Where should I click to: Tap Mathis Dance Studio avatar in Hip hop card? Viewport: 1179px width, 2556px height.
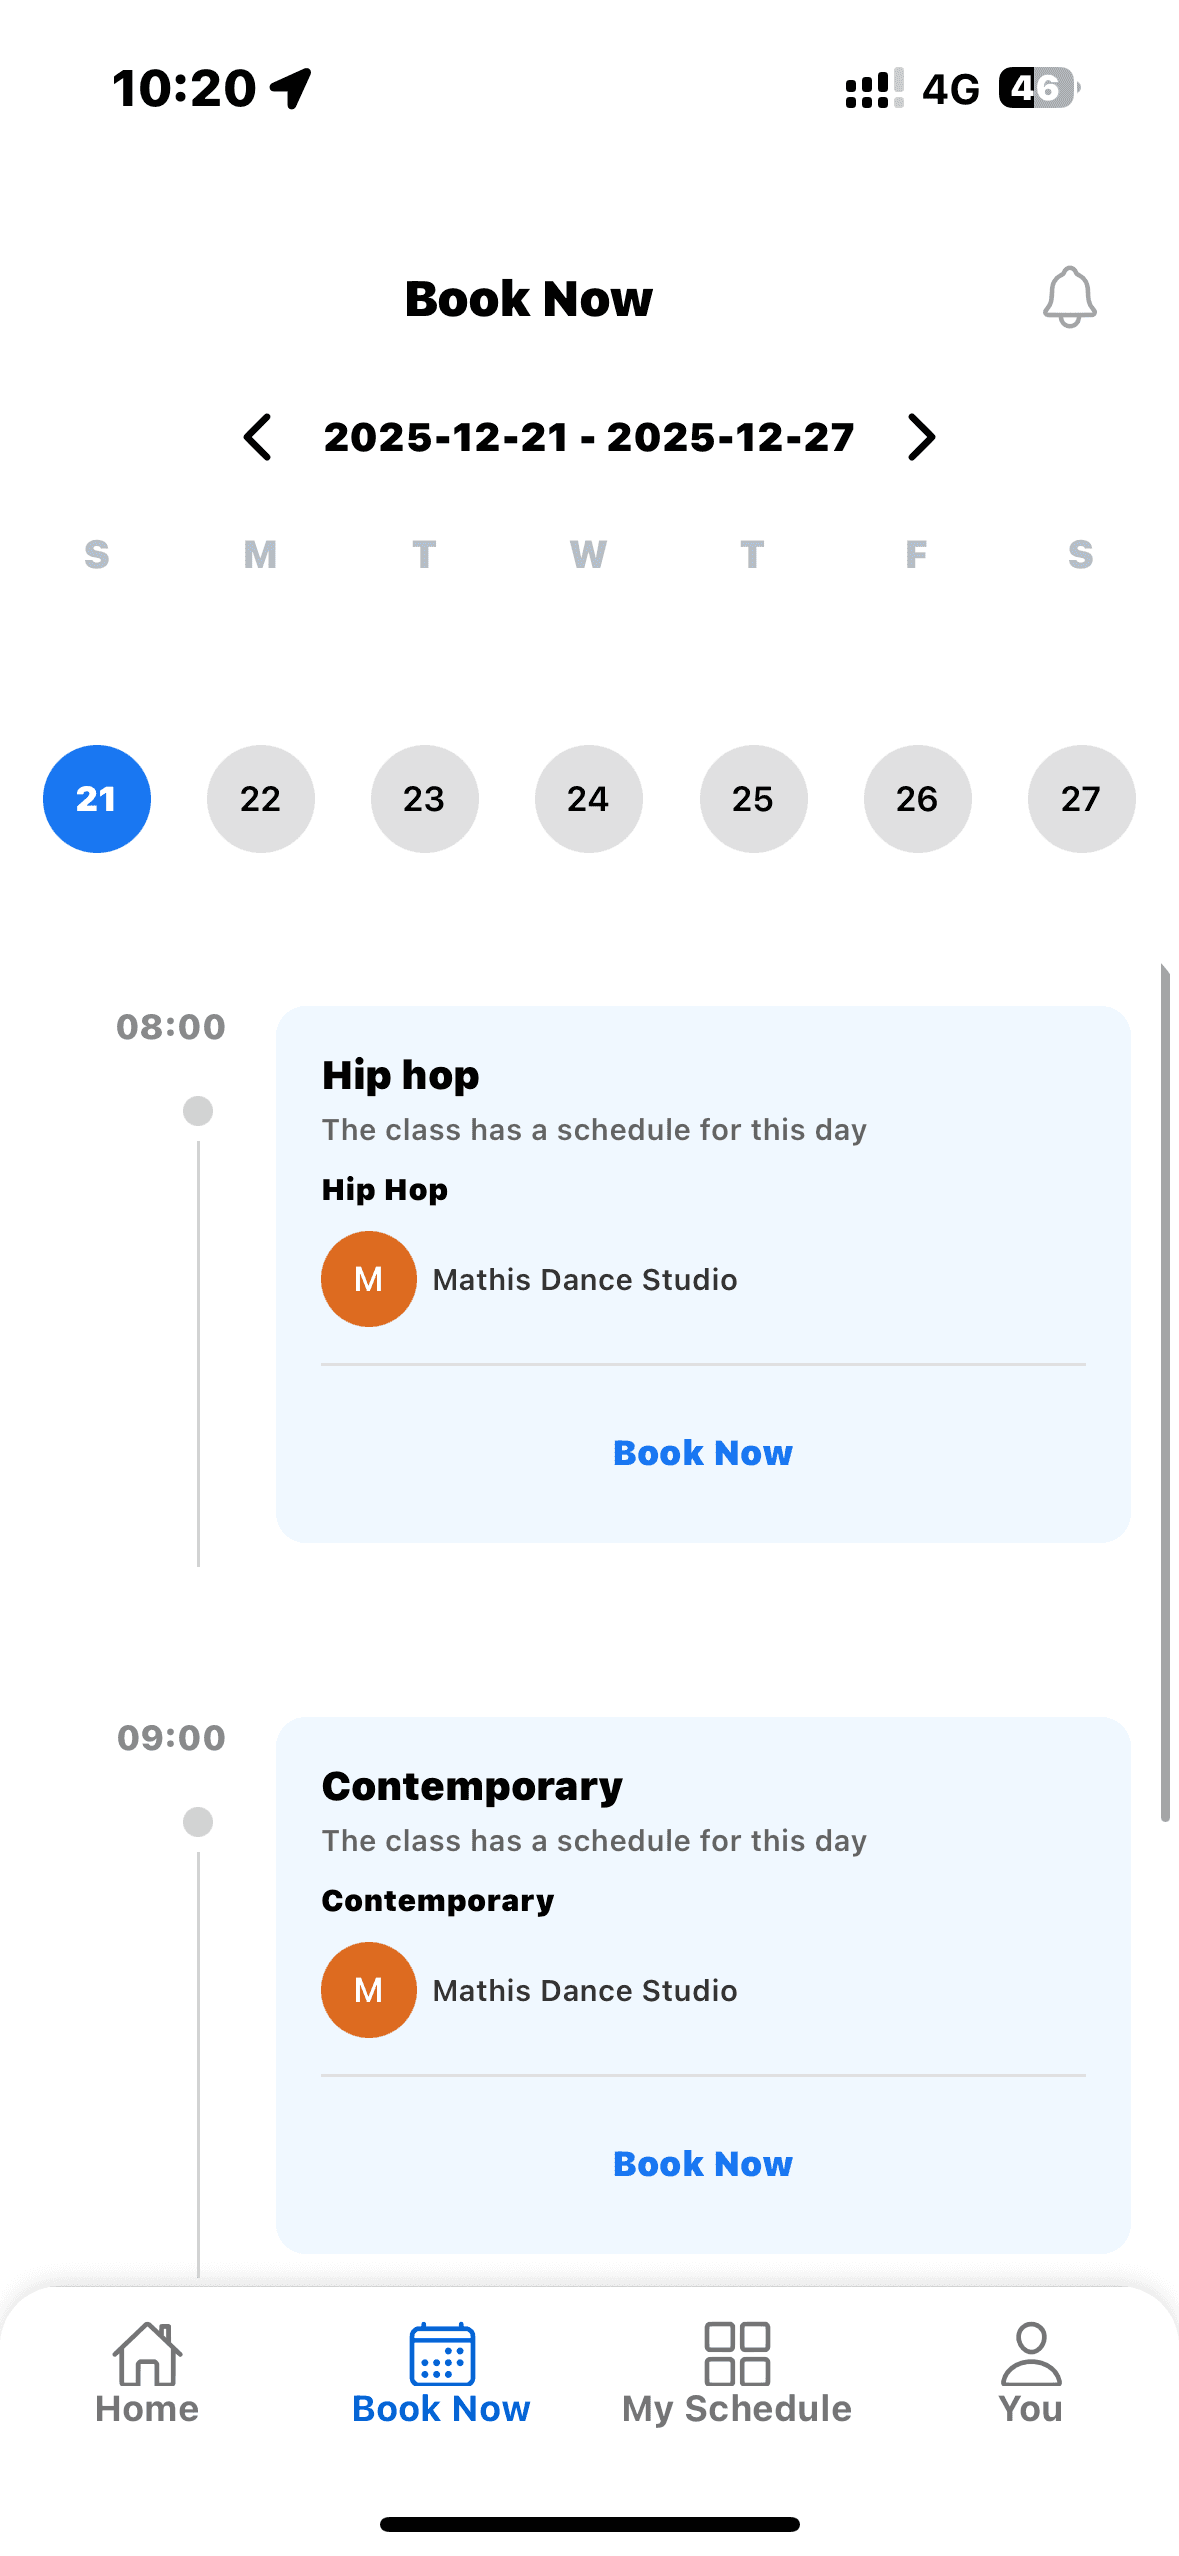368,1278
